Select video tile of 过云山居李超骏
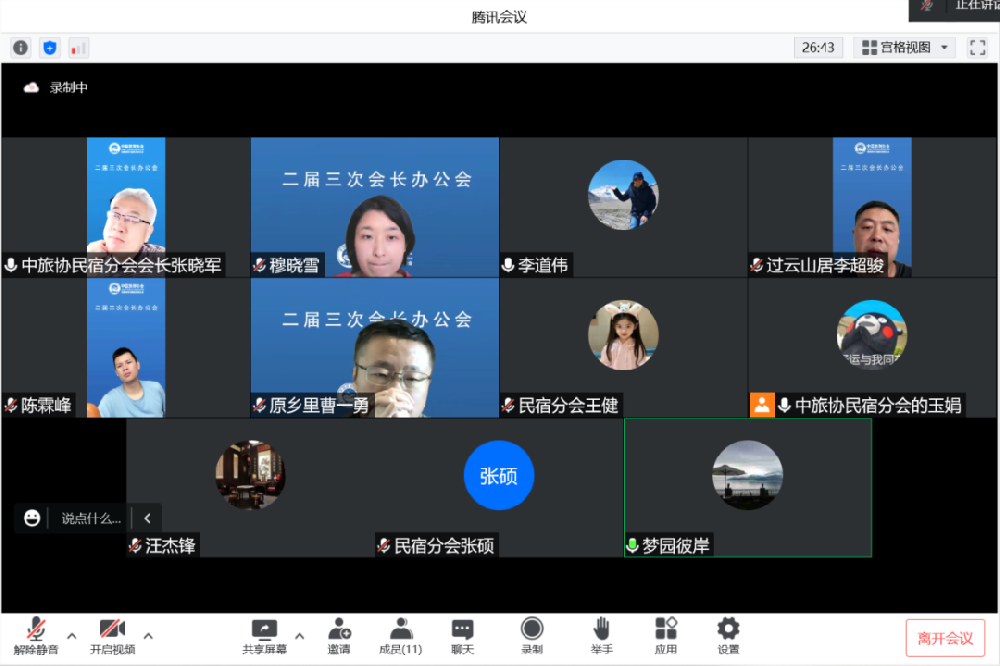1000x666 pixels. (872, 207)
